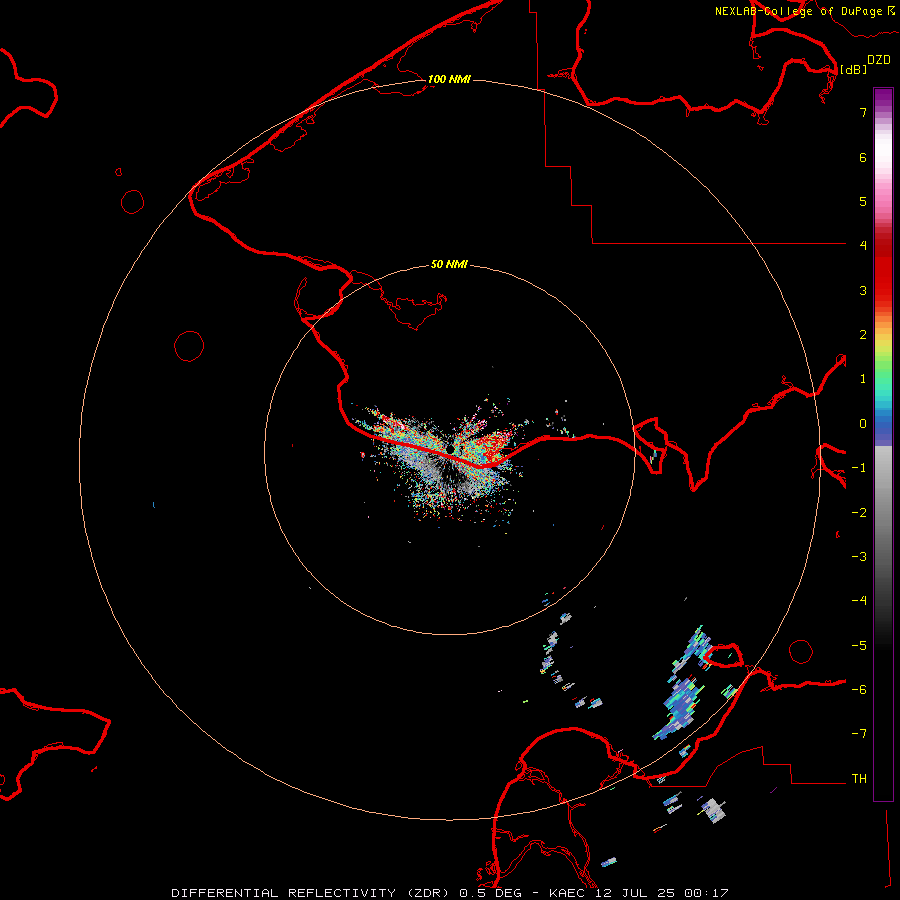The height and width of the screenshot is (900, 900).
Task: Click the 100 NMI range ring label
Action: tap(449, 79)
